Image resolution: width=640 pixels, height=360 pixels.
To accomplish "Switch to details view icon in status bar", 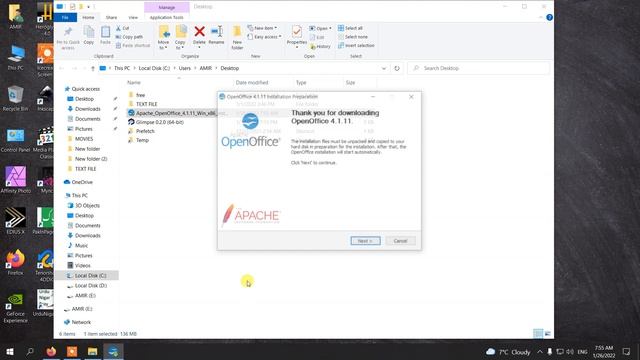I will coord(538,334).
